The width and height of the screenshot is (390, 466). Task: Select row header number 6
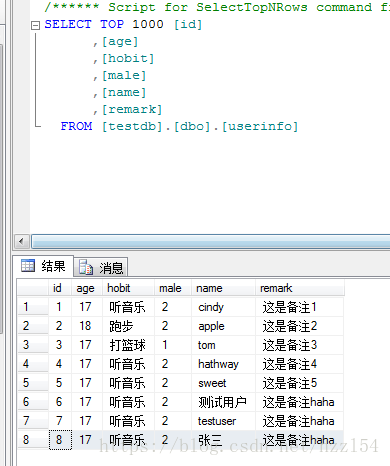tap(33, 402)
